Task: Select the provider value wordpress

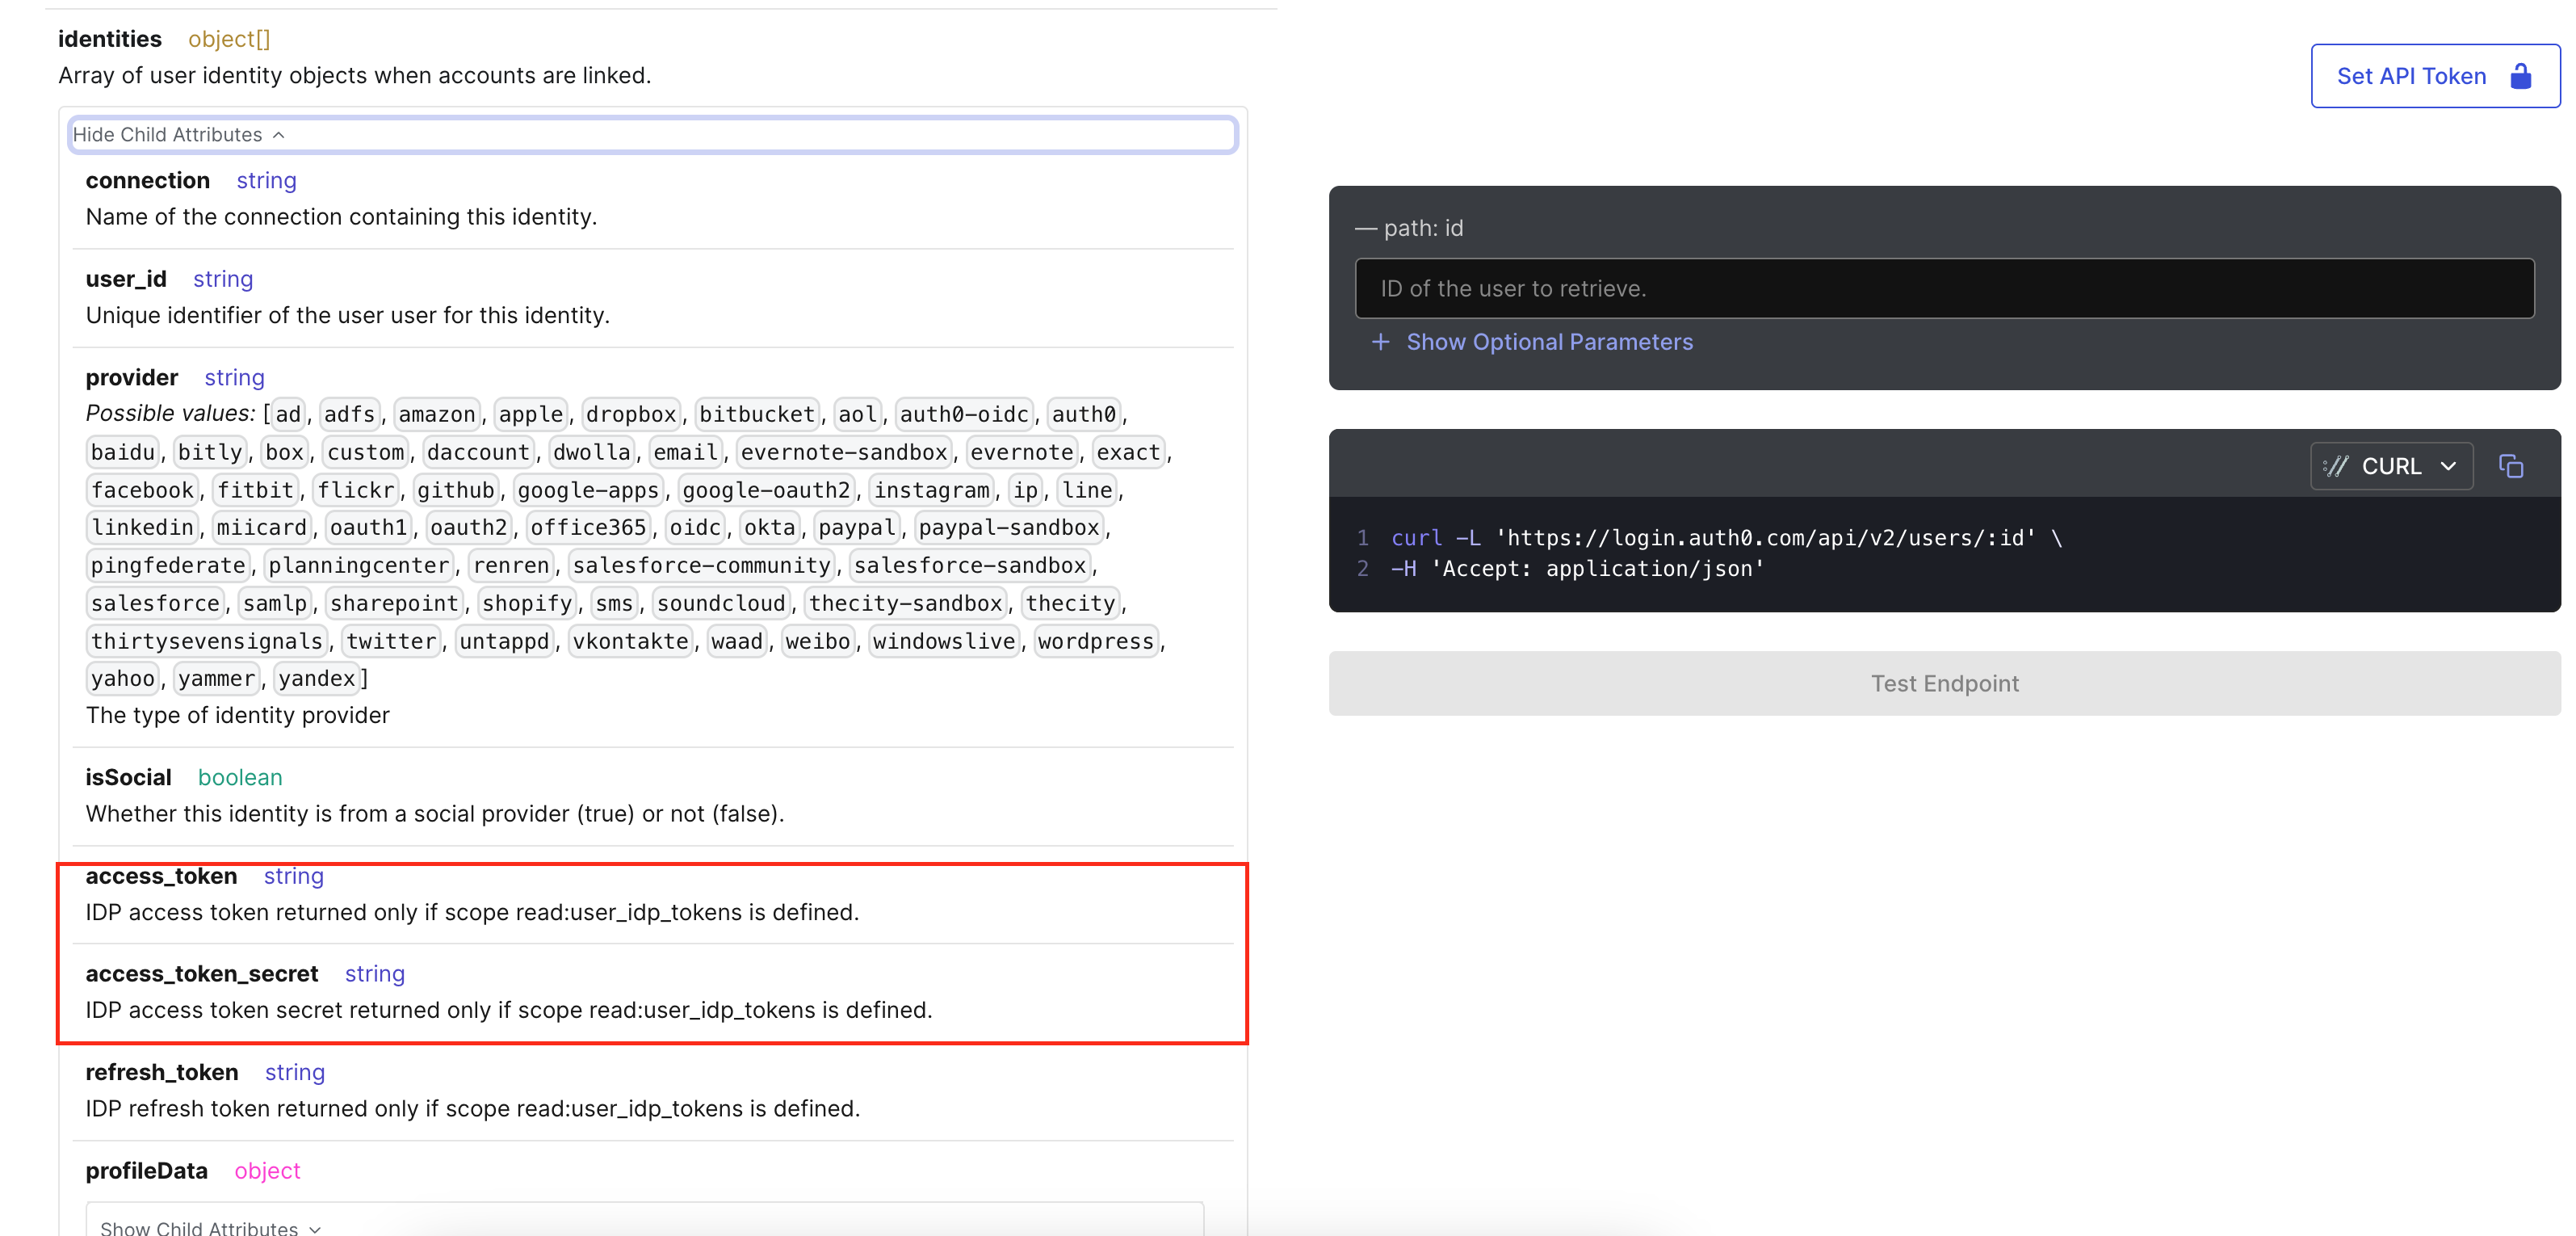Action: point(1095,641)
